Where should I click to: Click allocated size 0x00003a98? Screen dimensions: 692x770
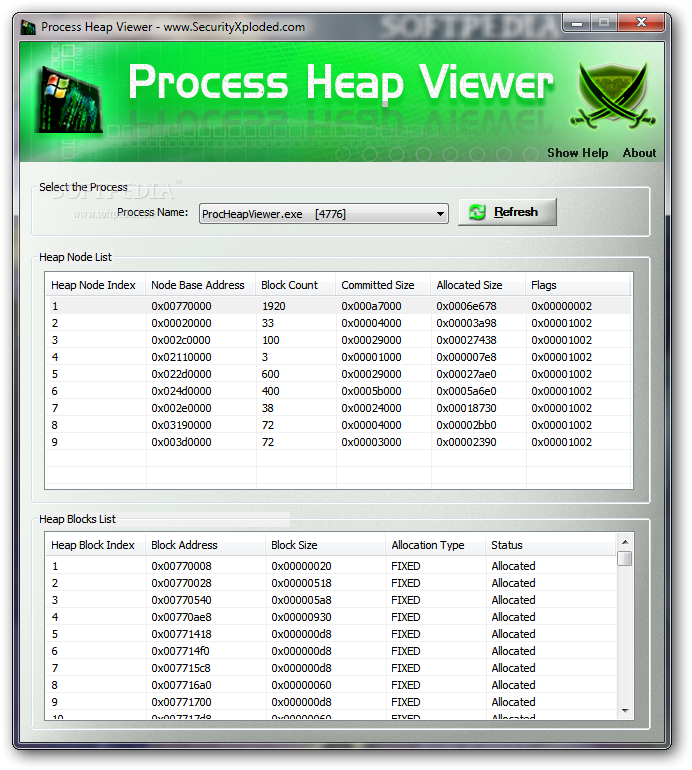(466, 323)
